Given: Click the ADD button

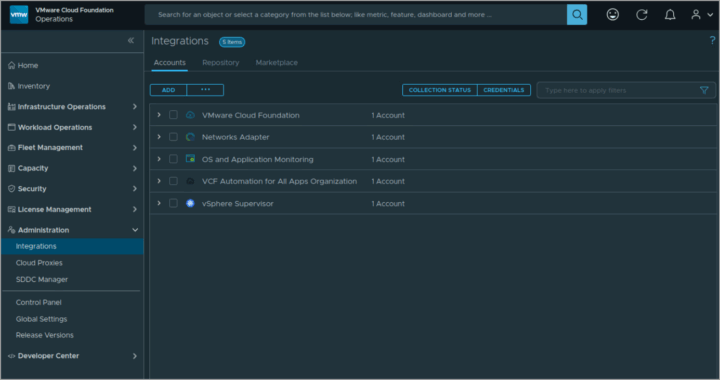Looking at the screenshot, I should pos(169,90).
